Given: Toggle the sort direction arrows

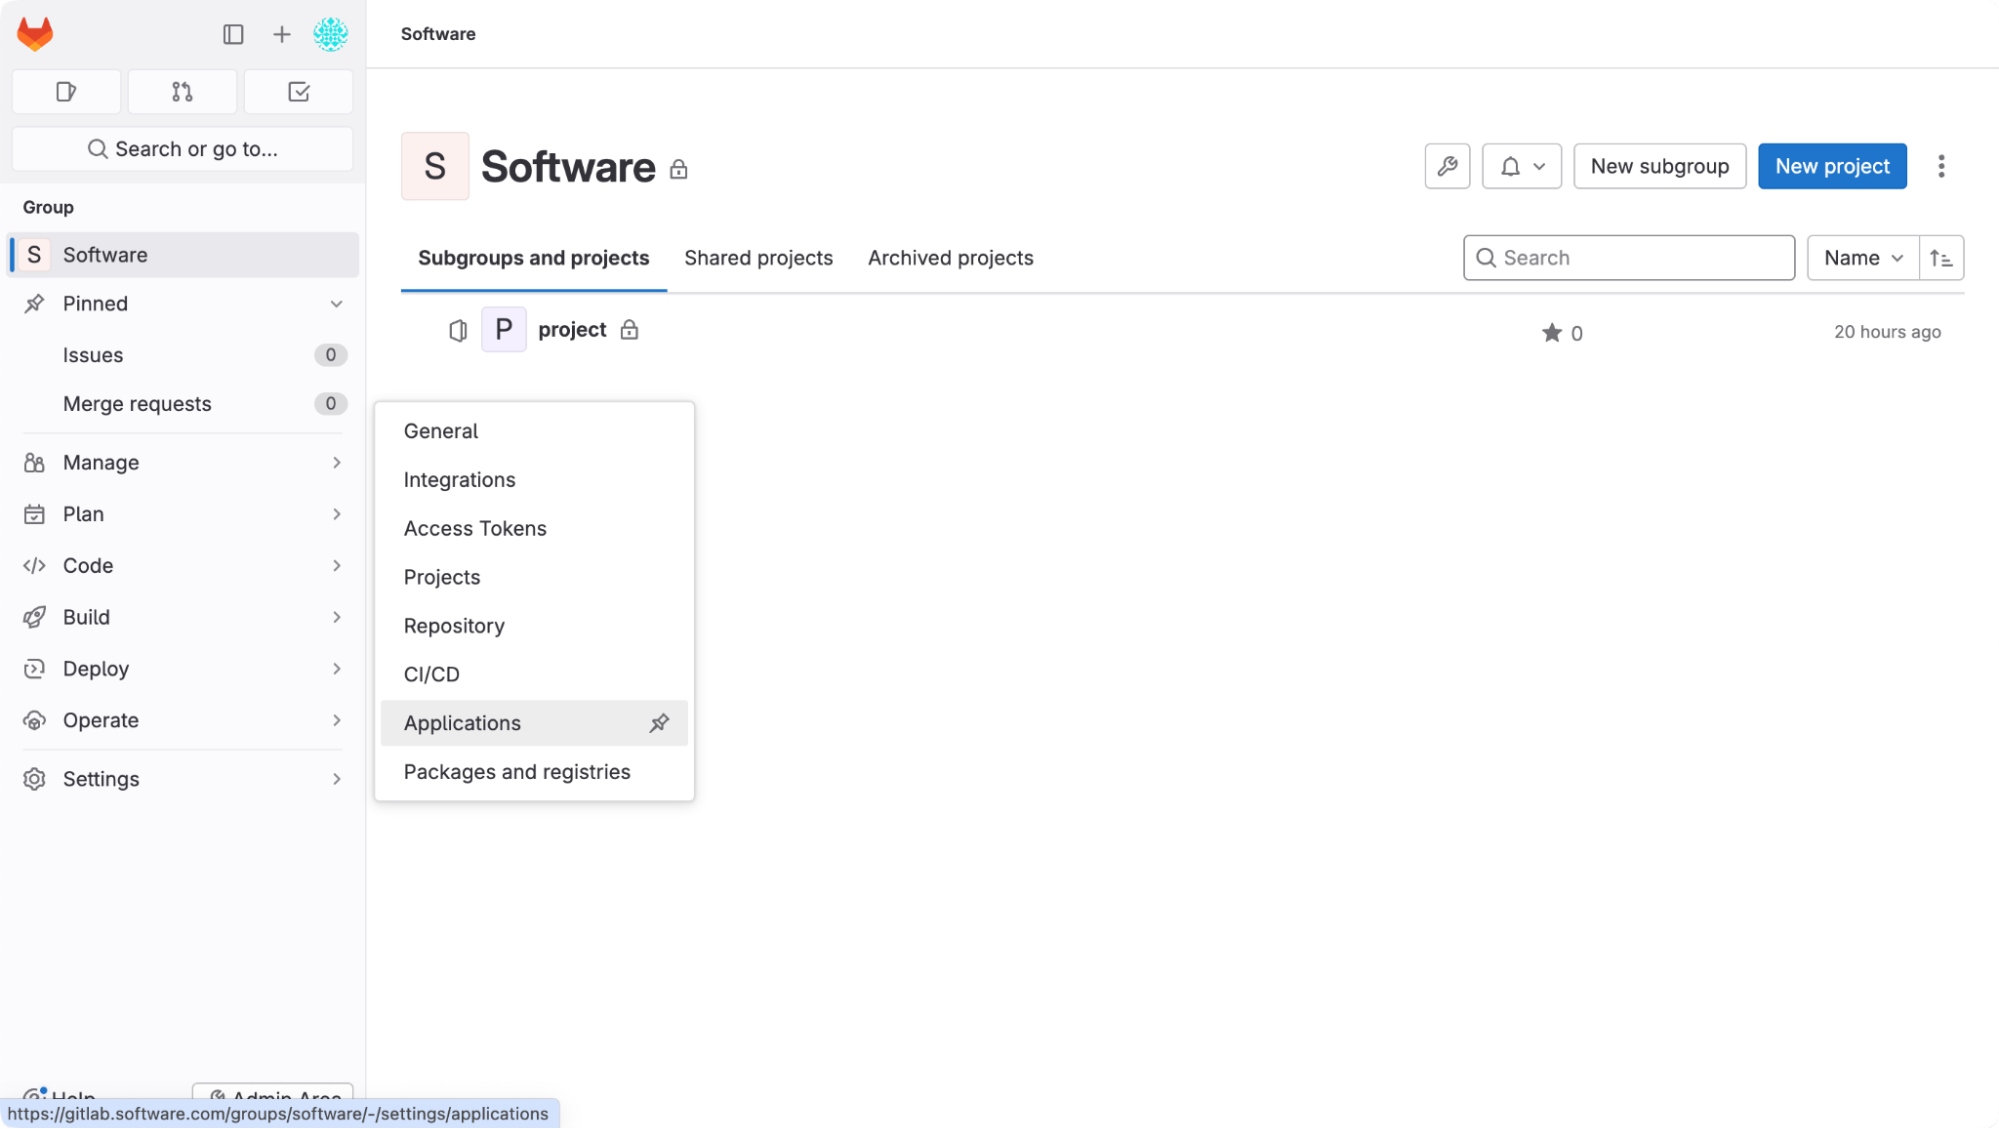Looking at the screenshot, I should point(1941,257).
